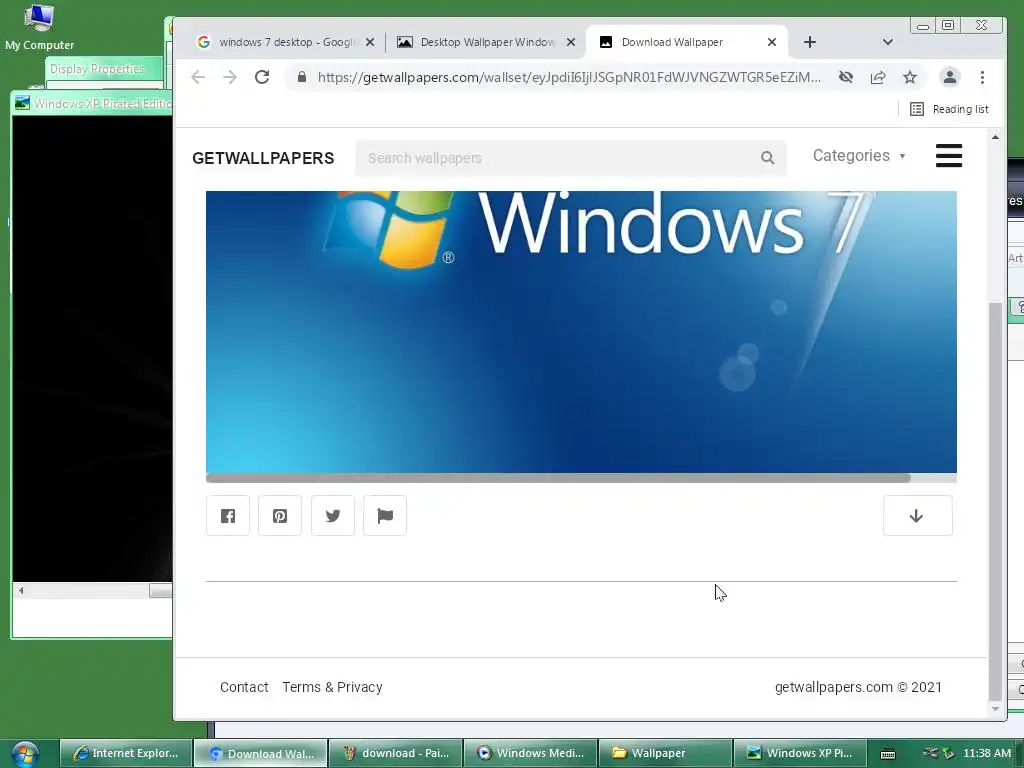Share wallpaper on Twitter
The height and width of the screenshot is (768, 1024).
[x=333, y=516]
